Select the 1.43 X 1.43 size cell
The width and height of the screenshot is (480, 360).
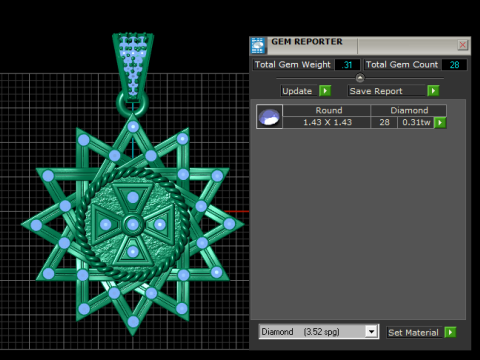[x=327, y=122]
